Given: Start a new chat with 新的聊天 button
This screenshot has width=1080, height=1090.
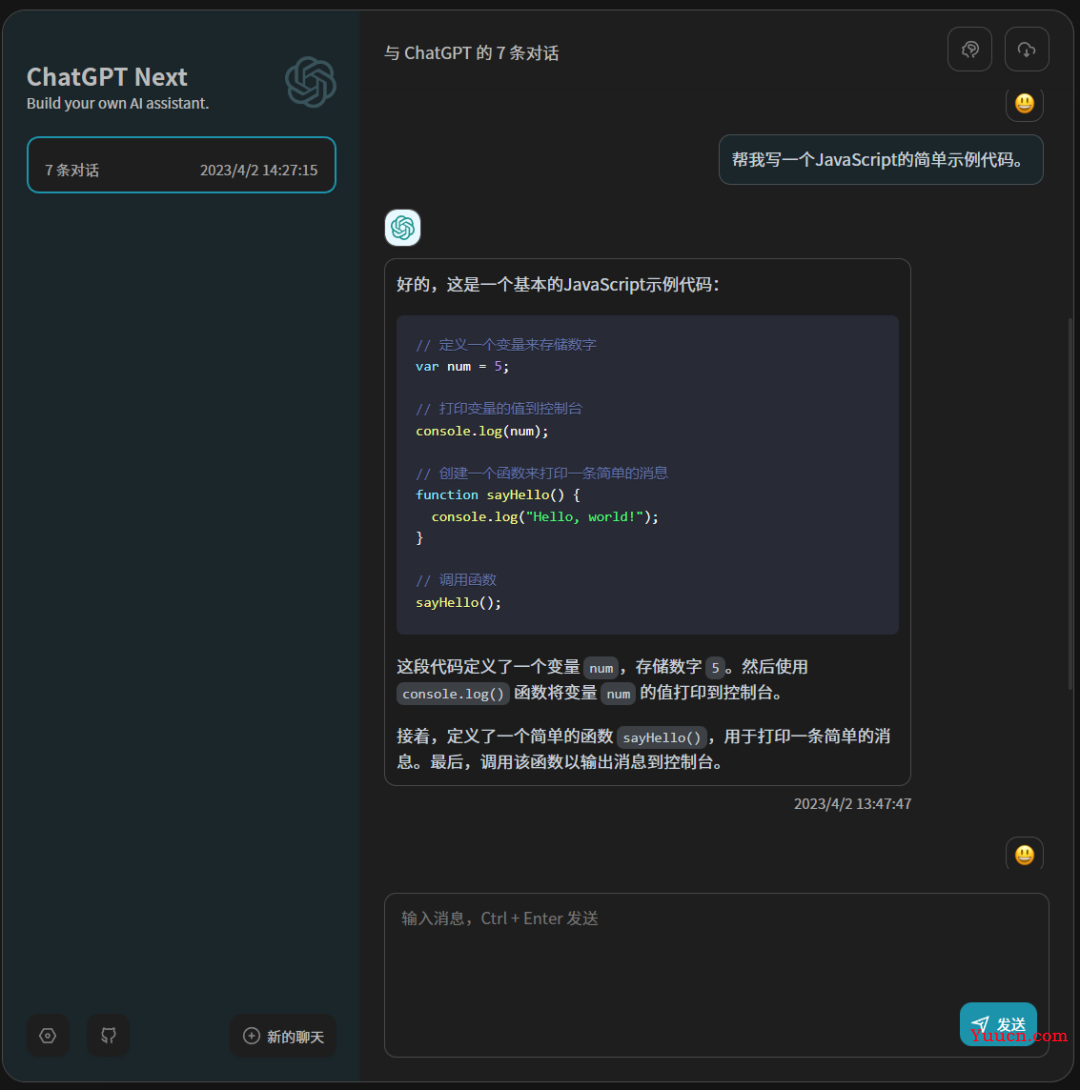Looking at the screenshot, I should [284, 1036].
